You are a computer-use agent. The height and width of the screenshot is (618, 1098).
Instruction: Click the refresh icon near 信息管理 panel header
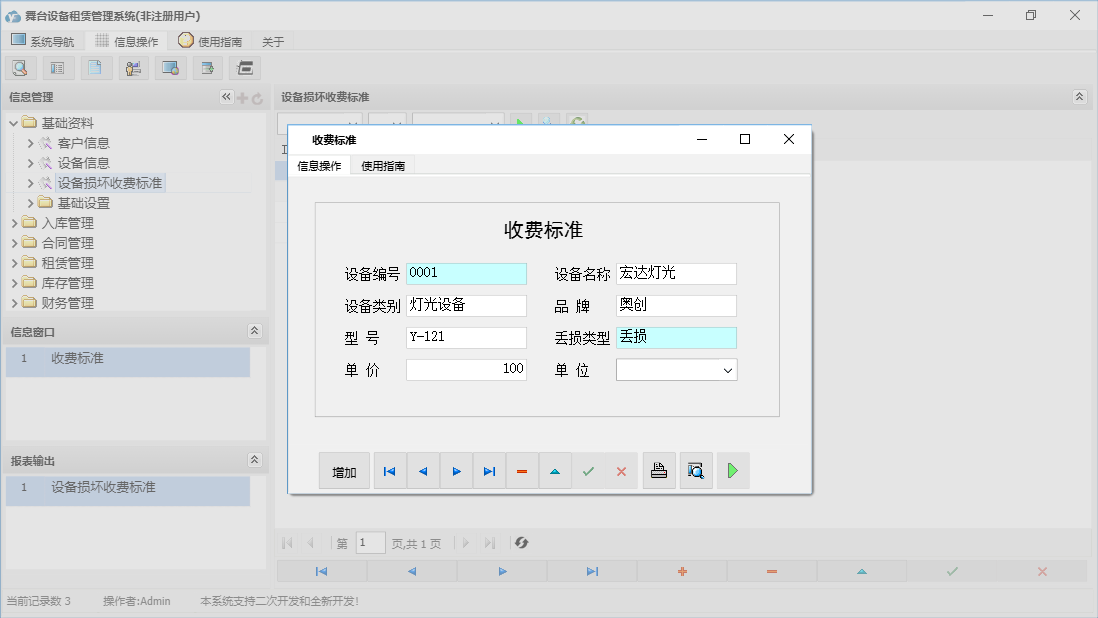[x=259, y=97]
